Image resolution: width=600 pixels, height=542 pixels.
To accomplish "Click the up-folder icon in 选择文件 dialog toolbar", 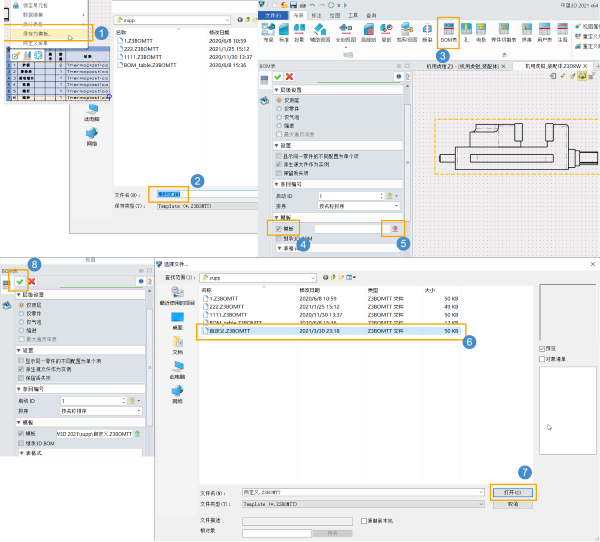I will tap(333, 277).
